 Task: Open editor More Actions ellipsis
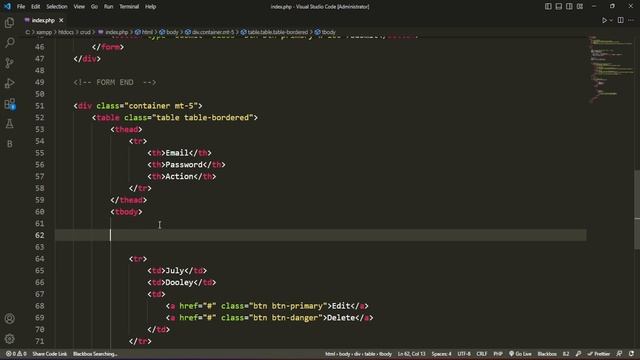coord(631,20)
